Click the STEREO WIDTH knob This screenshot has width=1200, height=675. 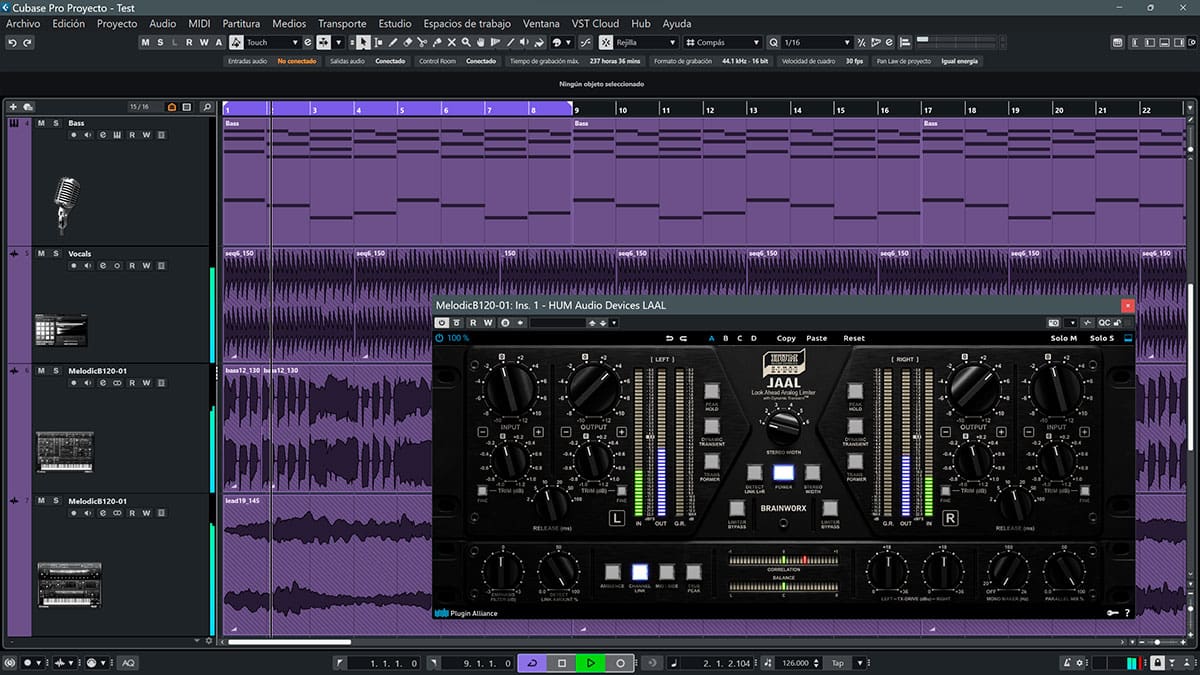[784, 427]
